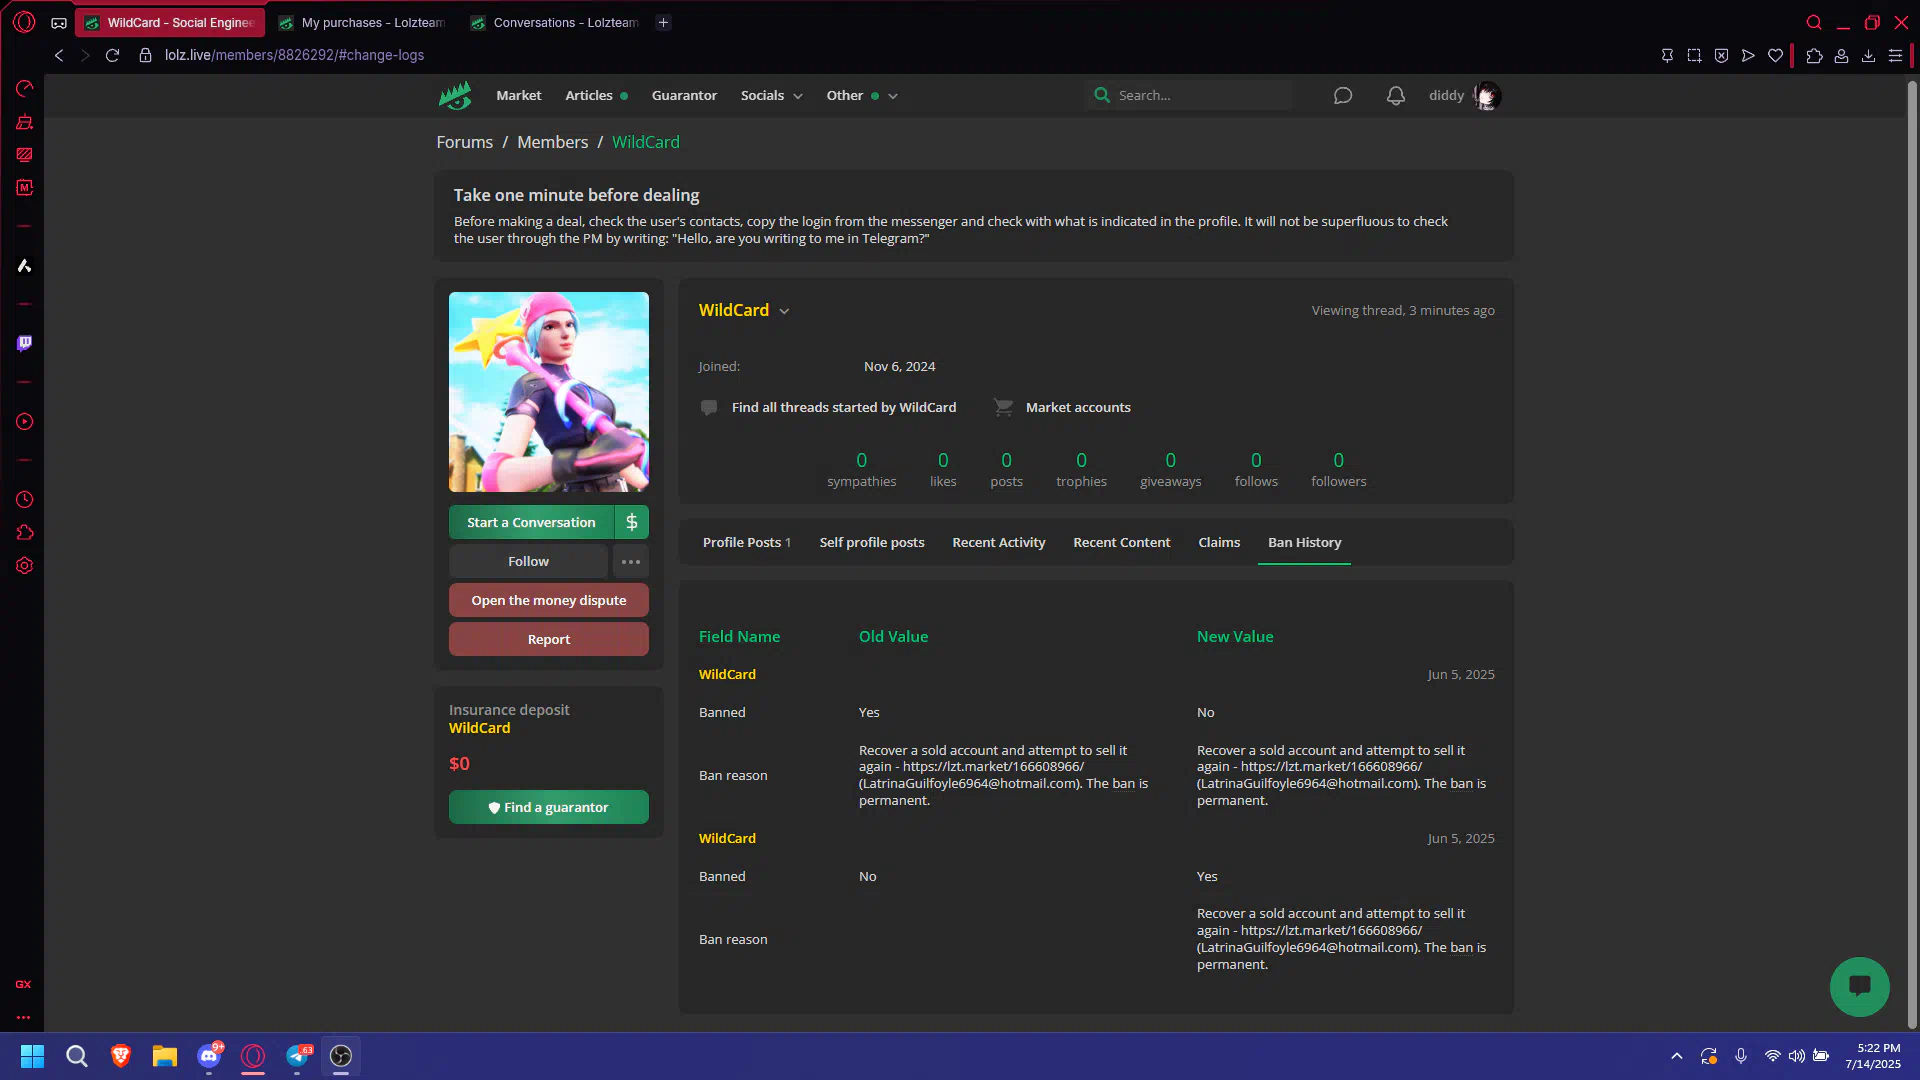
Task: Open sidebar player icon
Action: tap(24, 421)
